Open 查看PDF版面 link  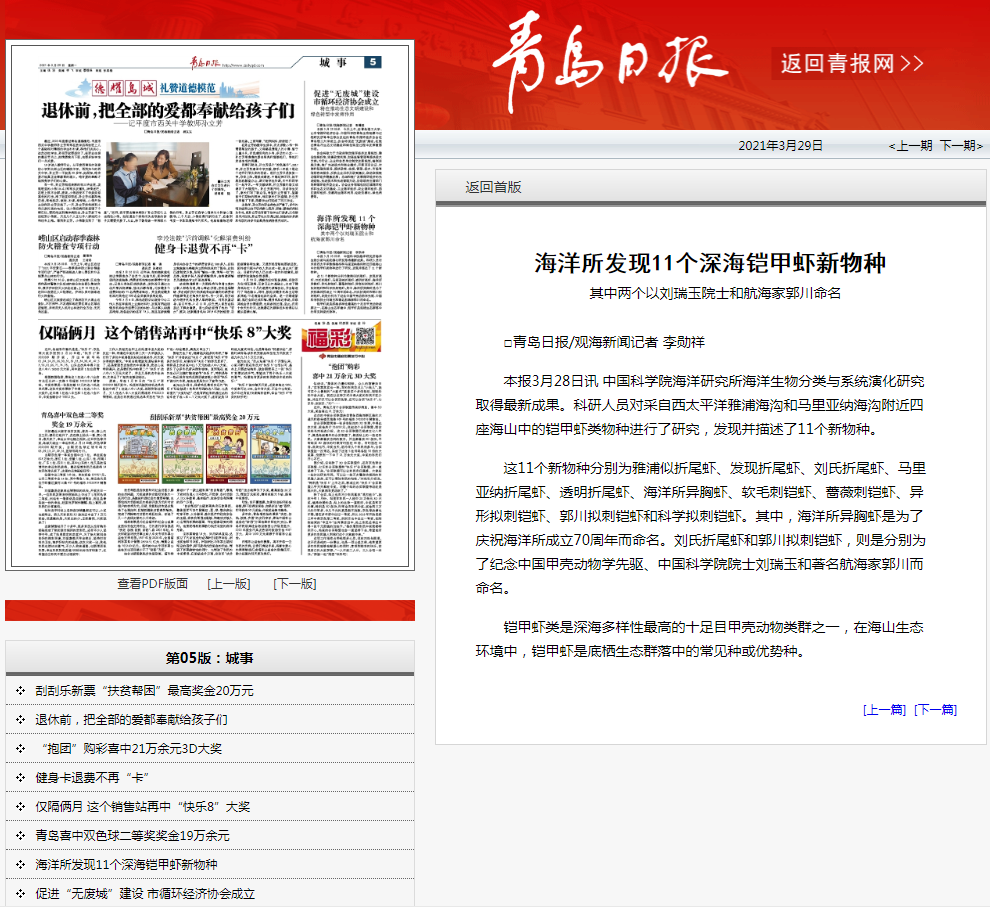tap(152, 584)
